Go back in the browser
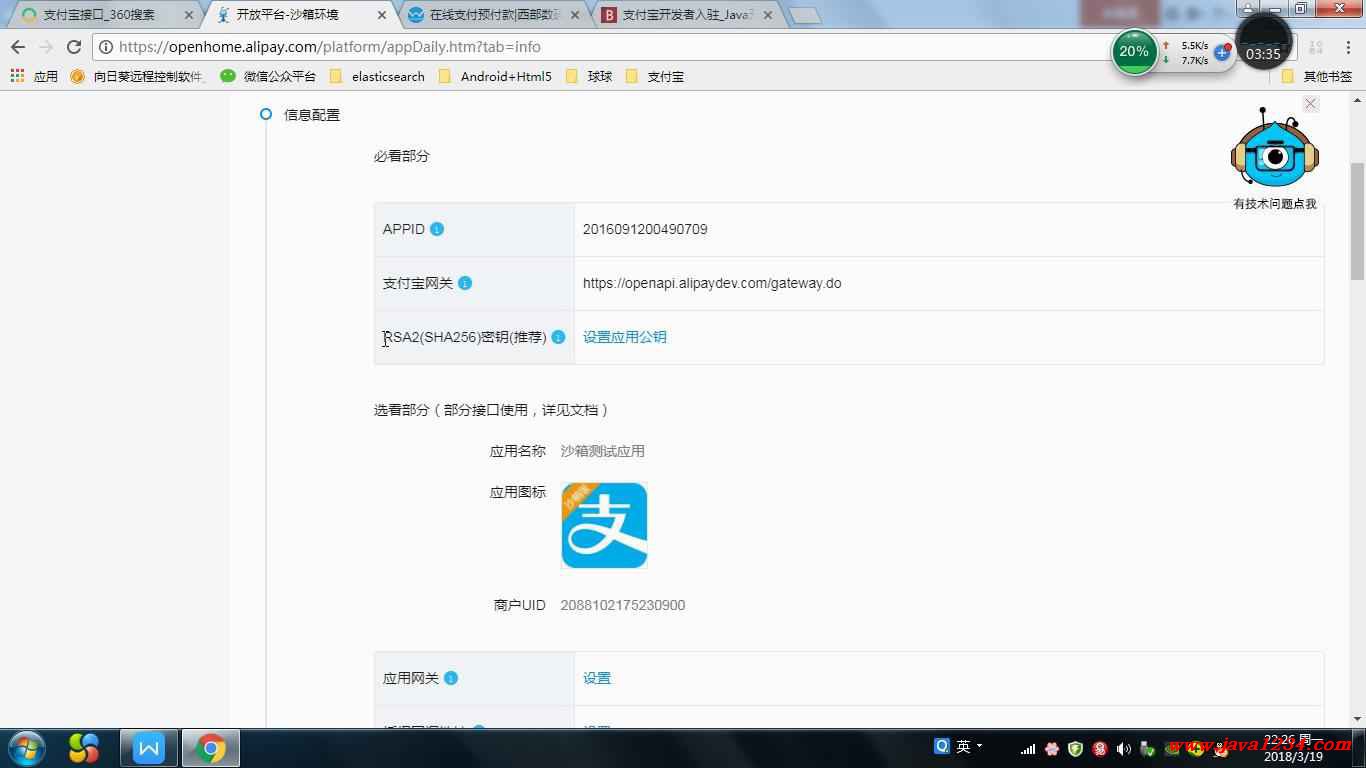 [x=18, y=47]
